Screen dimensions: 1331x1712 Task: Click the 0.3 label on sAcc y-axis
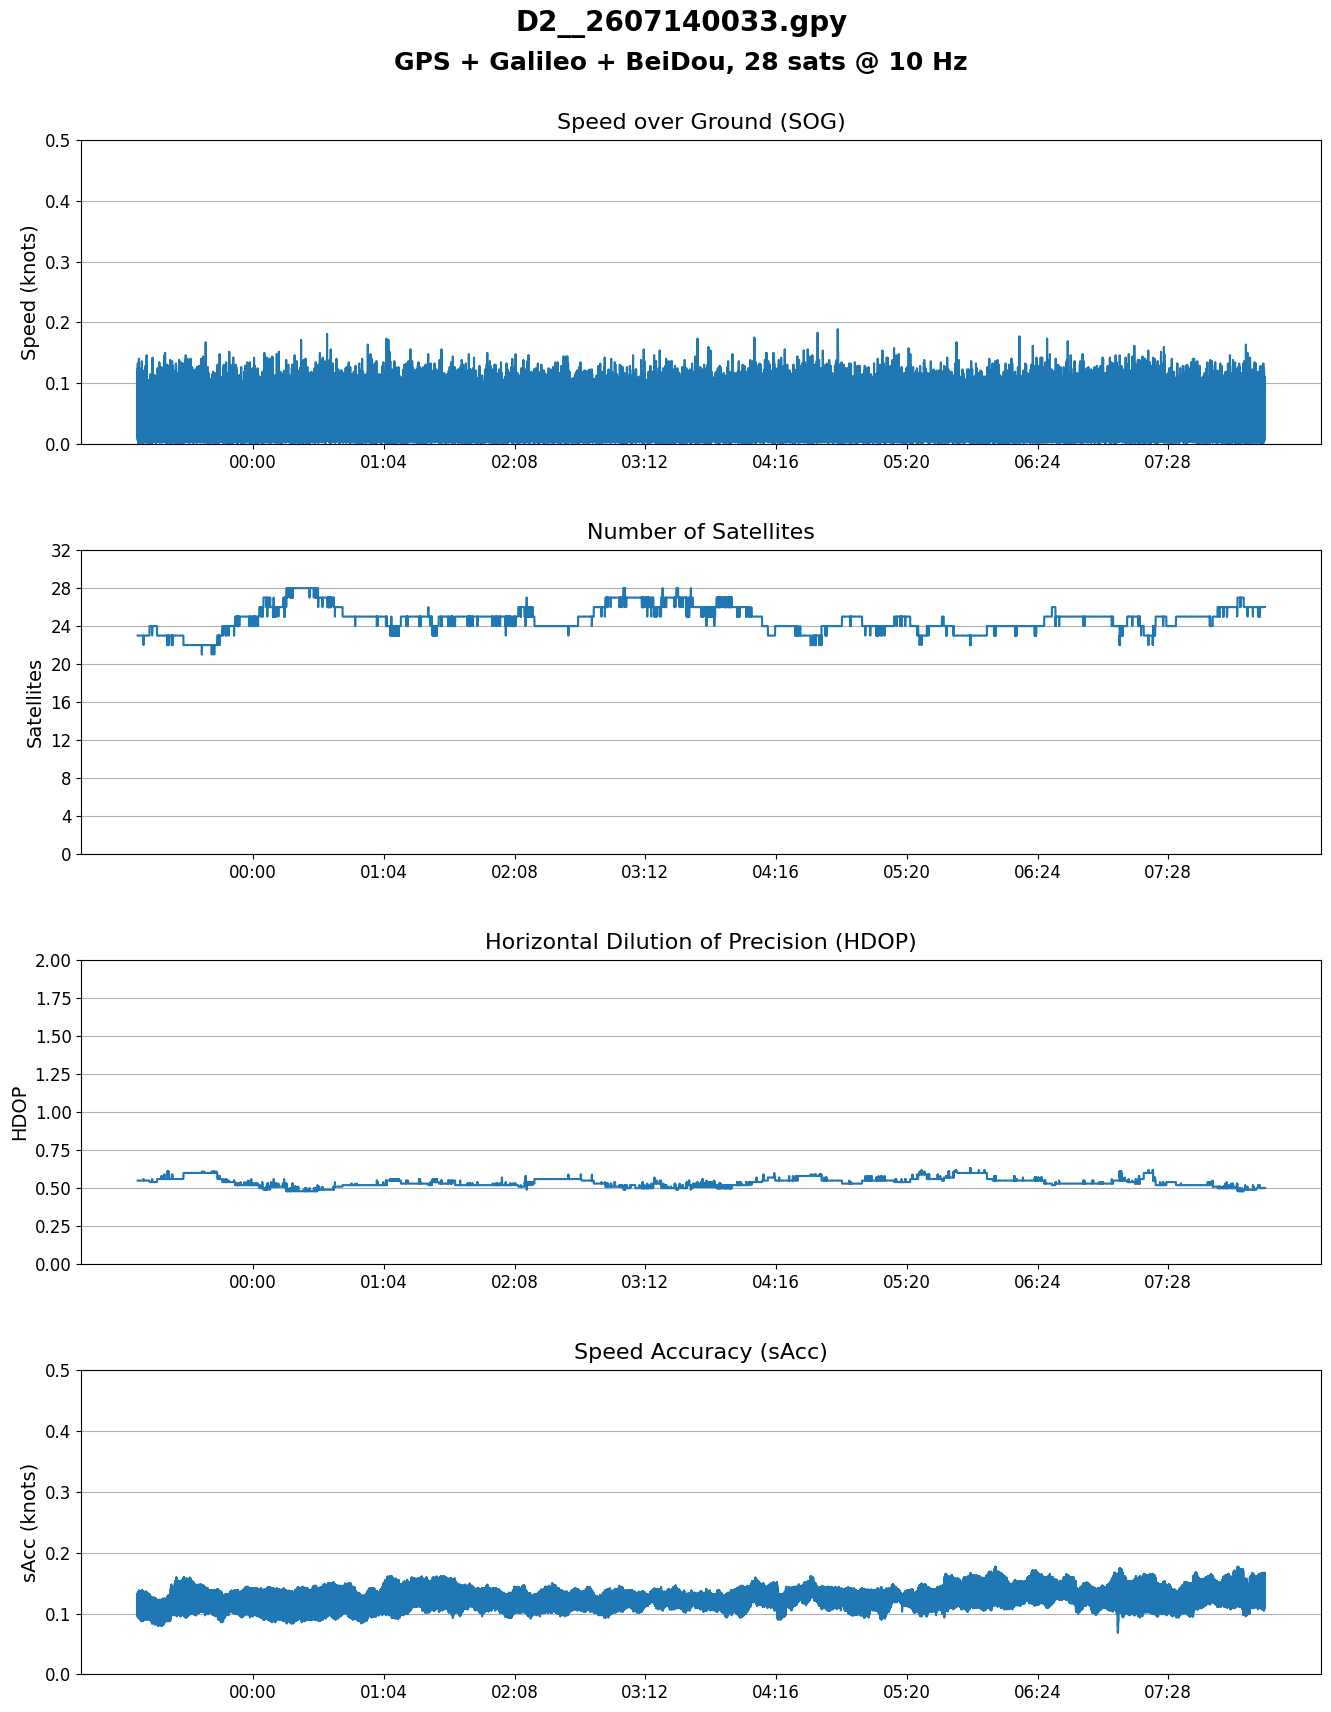click(59, 1493)
